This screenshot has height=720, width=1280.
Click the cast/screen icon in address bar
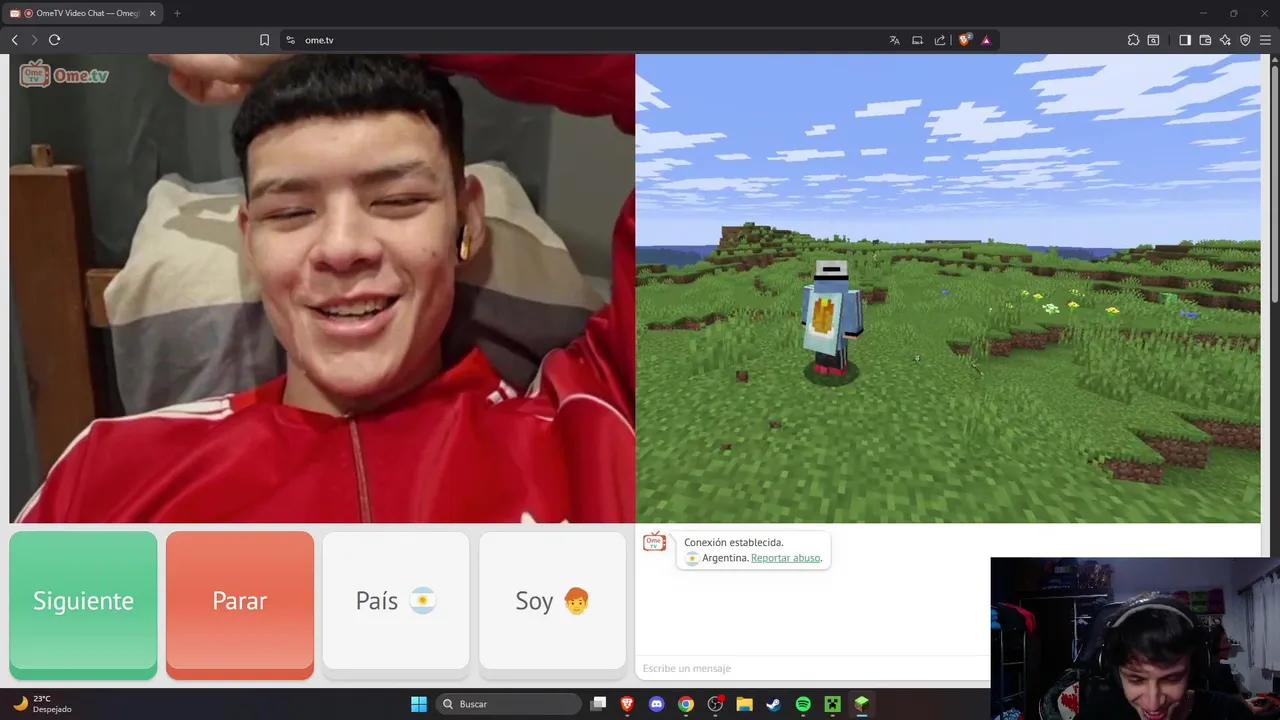(917, 40)
